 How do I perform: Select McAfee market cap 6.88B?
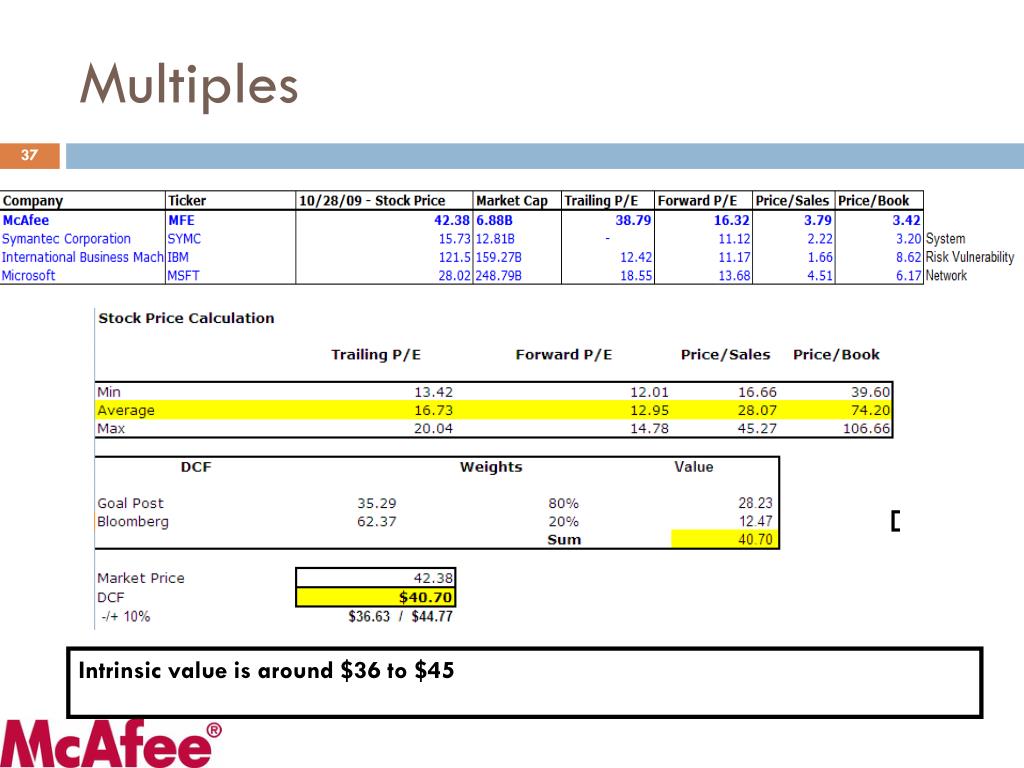pyautogui.click(x=494, y=220)
